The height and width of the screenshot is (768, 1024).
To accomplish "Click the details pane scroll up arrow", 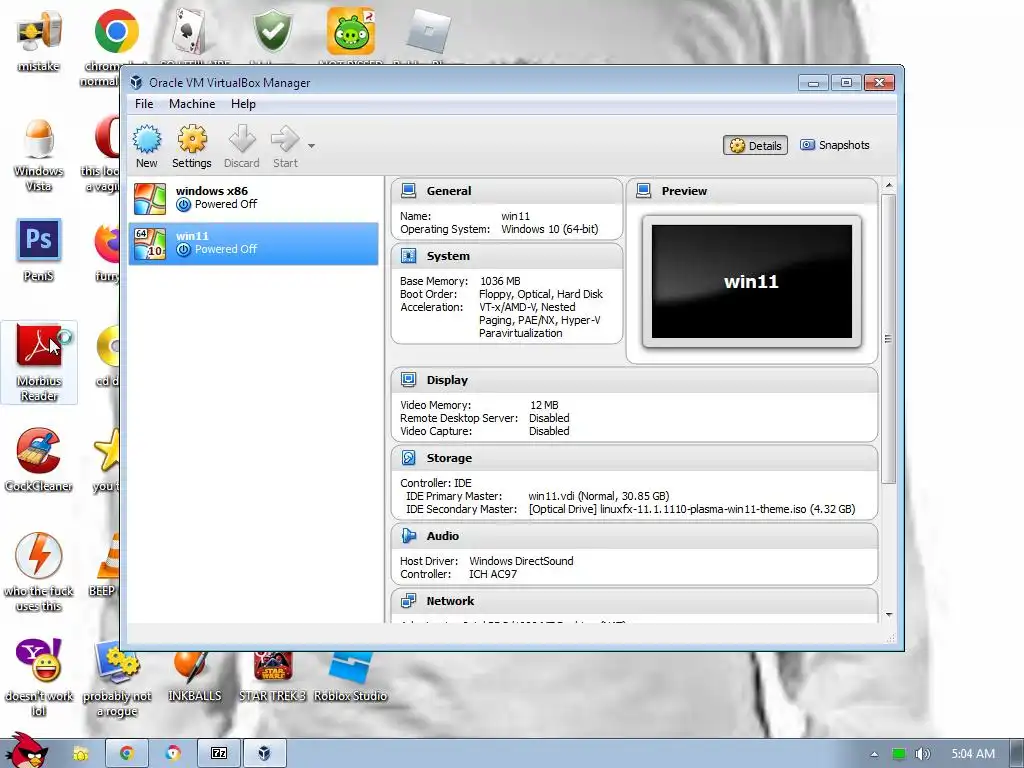I will 889,186.
